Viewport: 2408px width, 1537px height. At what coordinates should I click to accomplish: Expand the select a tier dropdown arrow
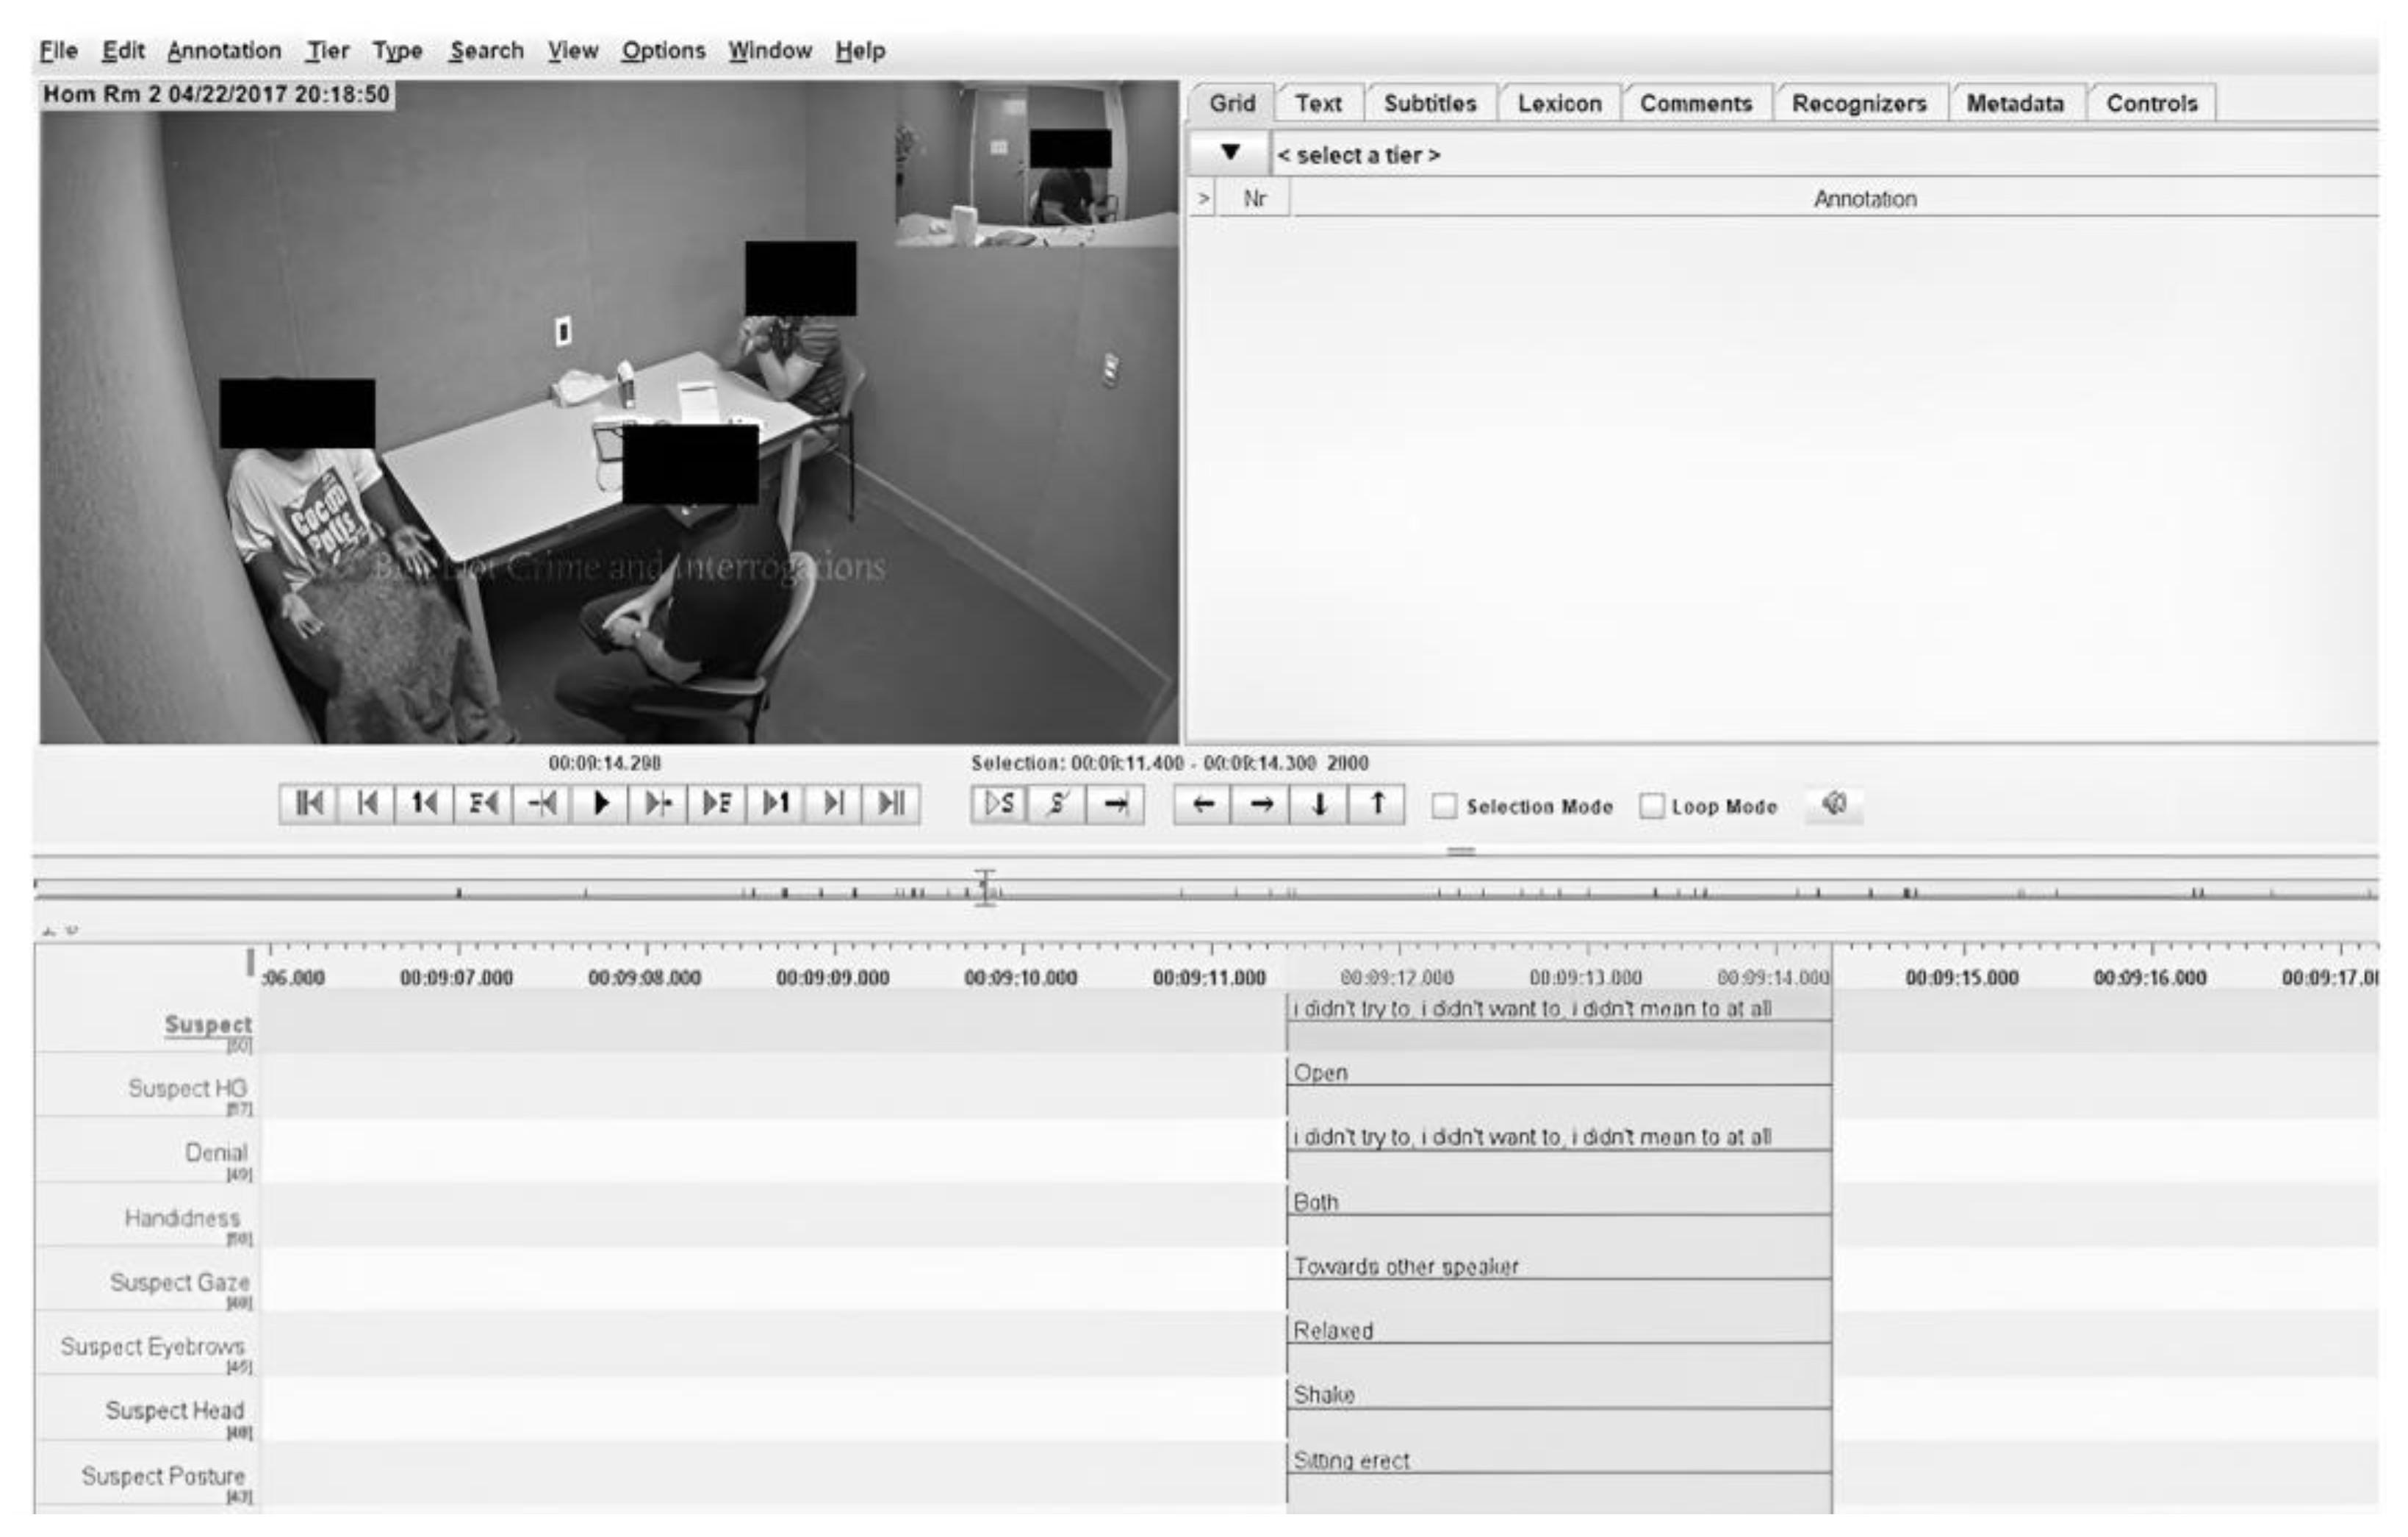[1230, 154]
